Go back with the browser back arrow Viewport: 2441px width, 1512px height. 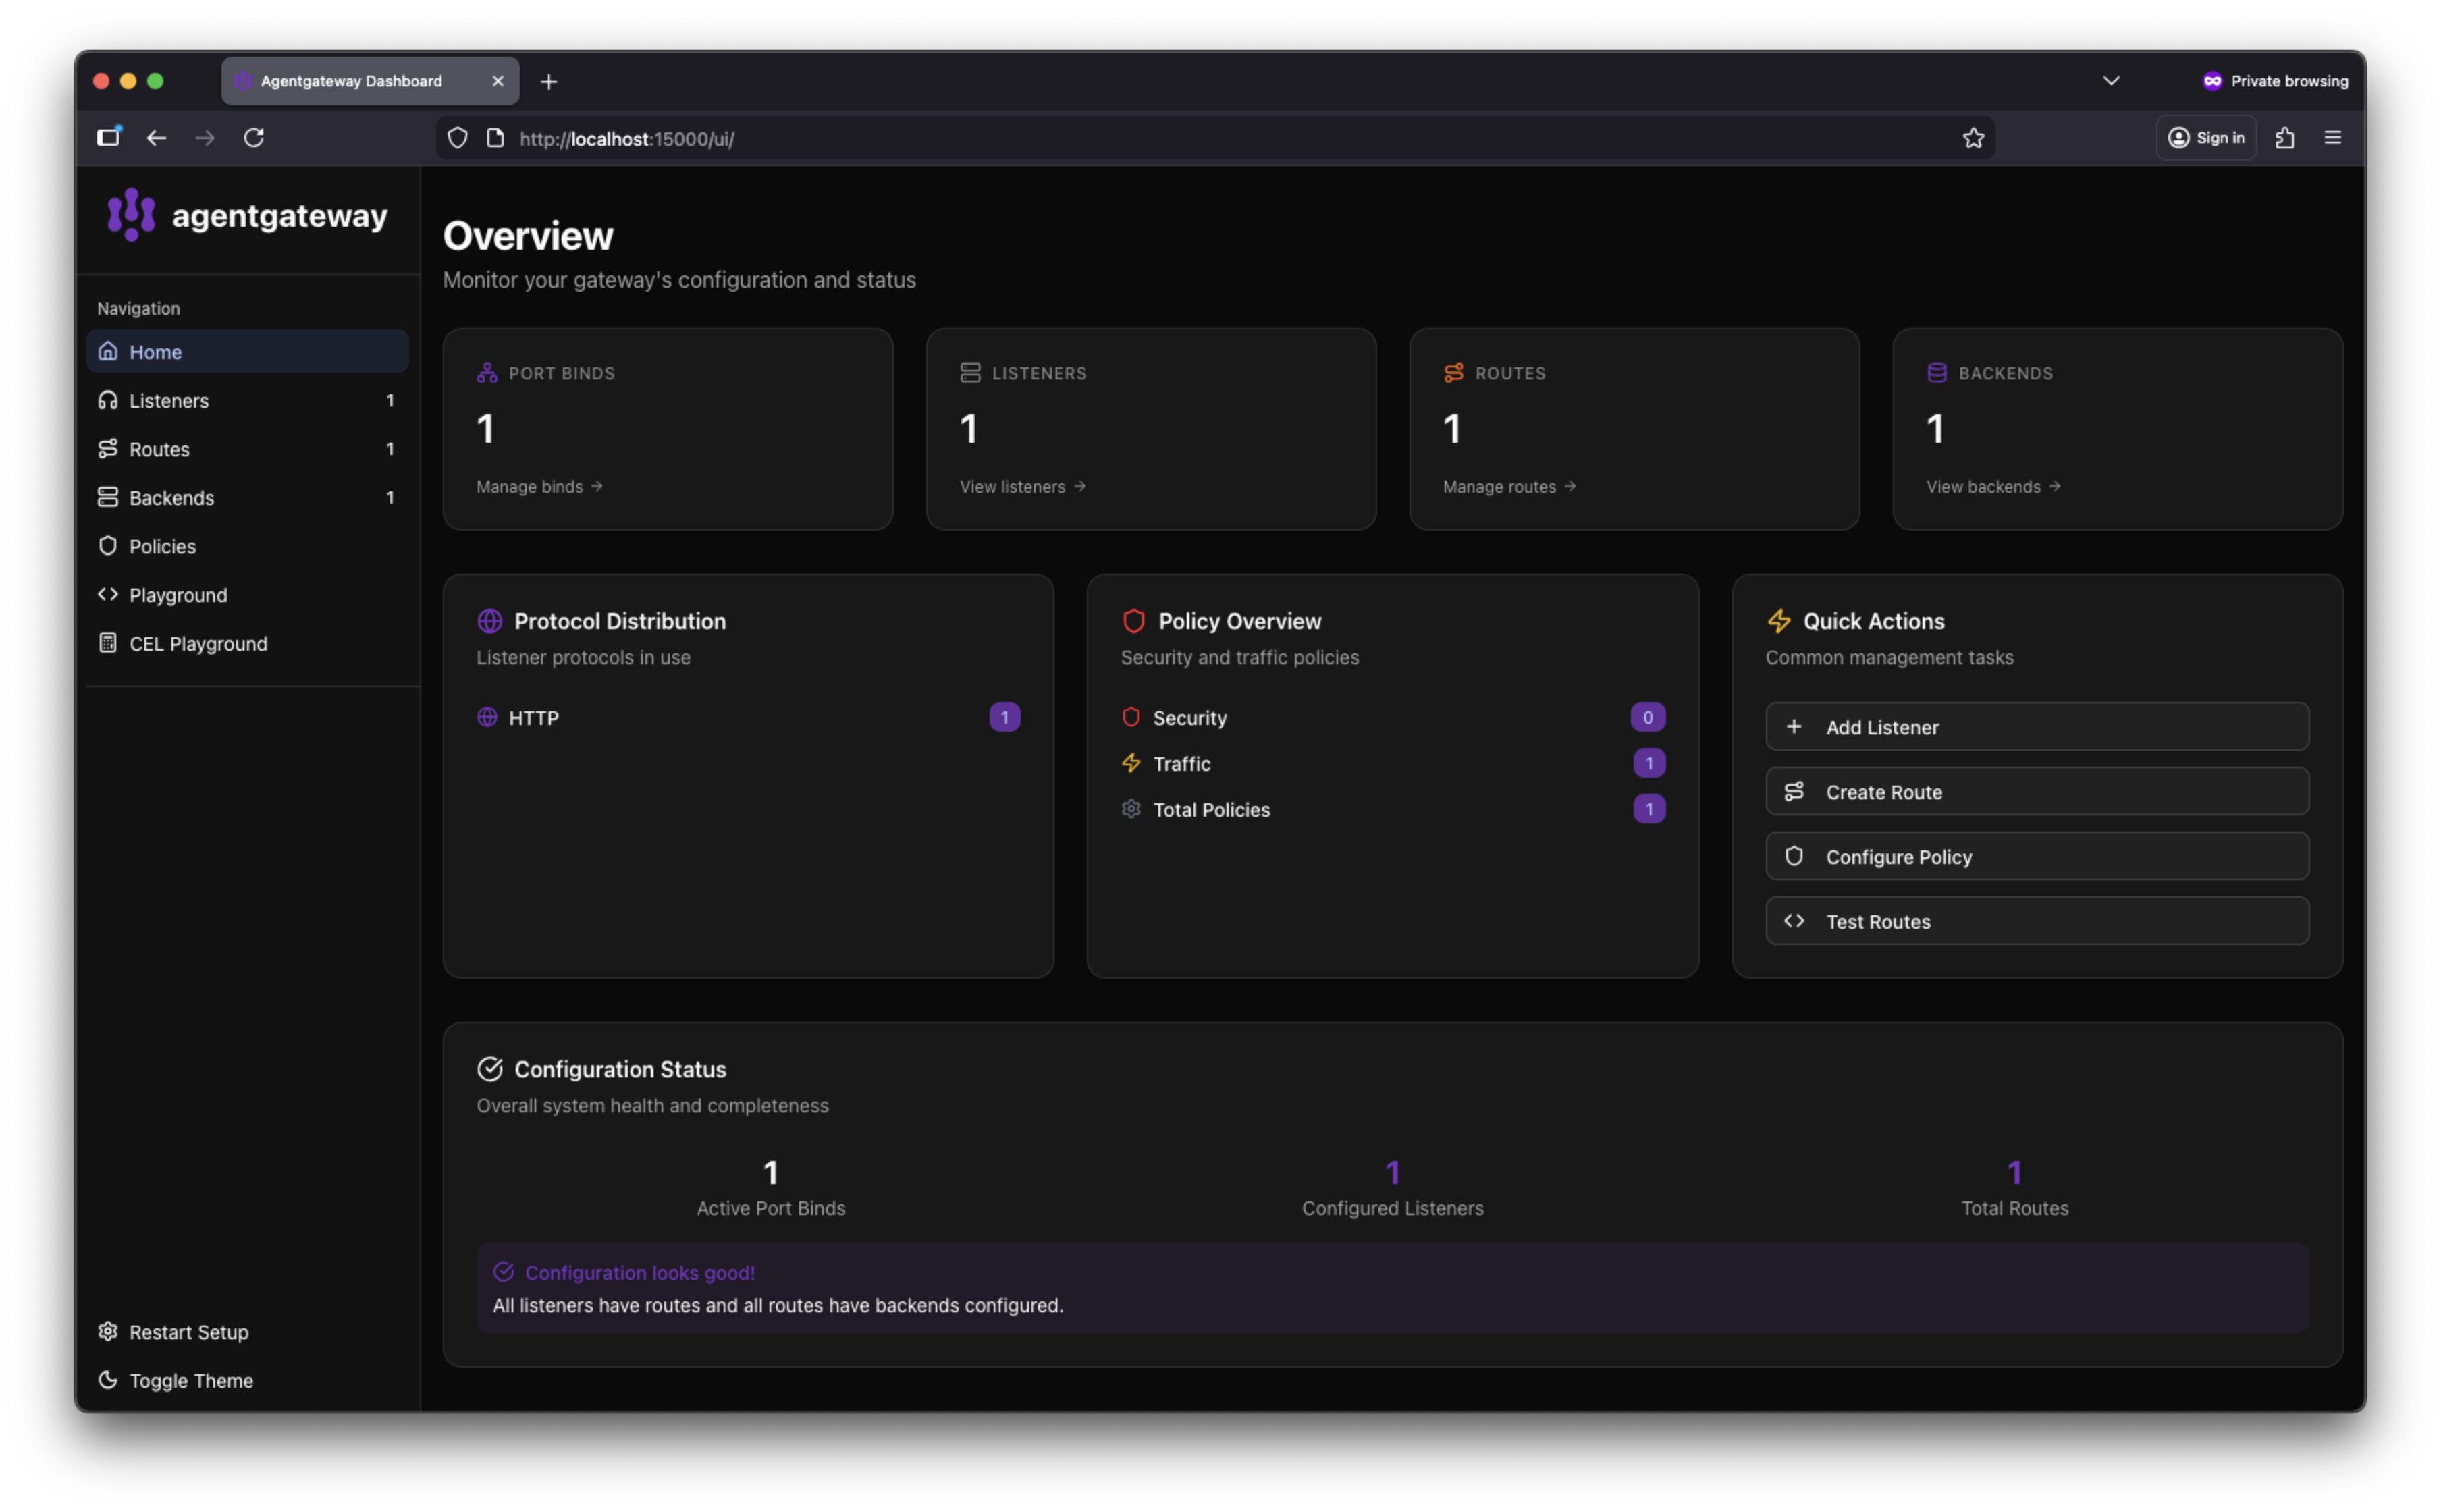pos(157,138)
